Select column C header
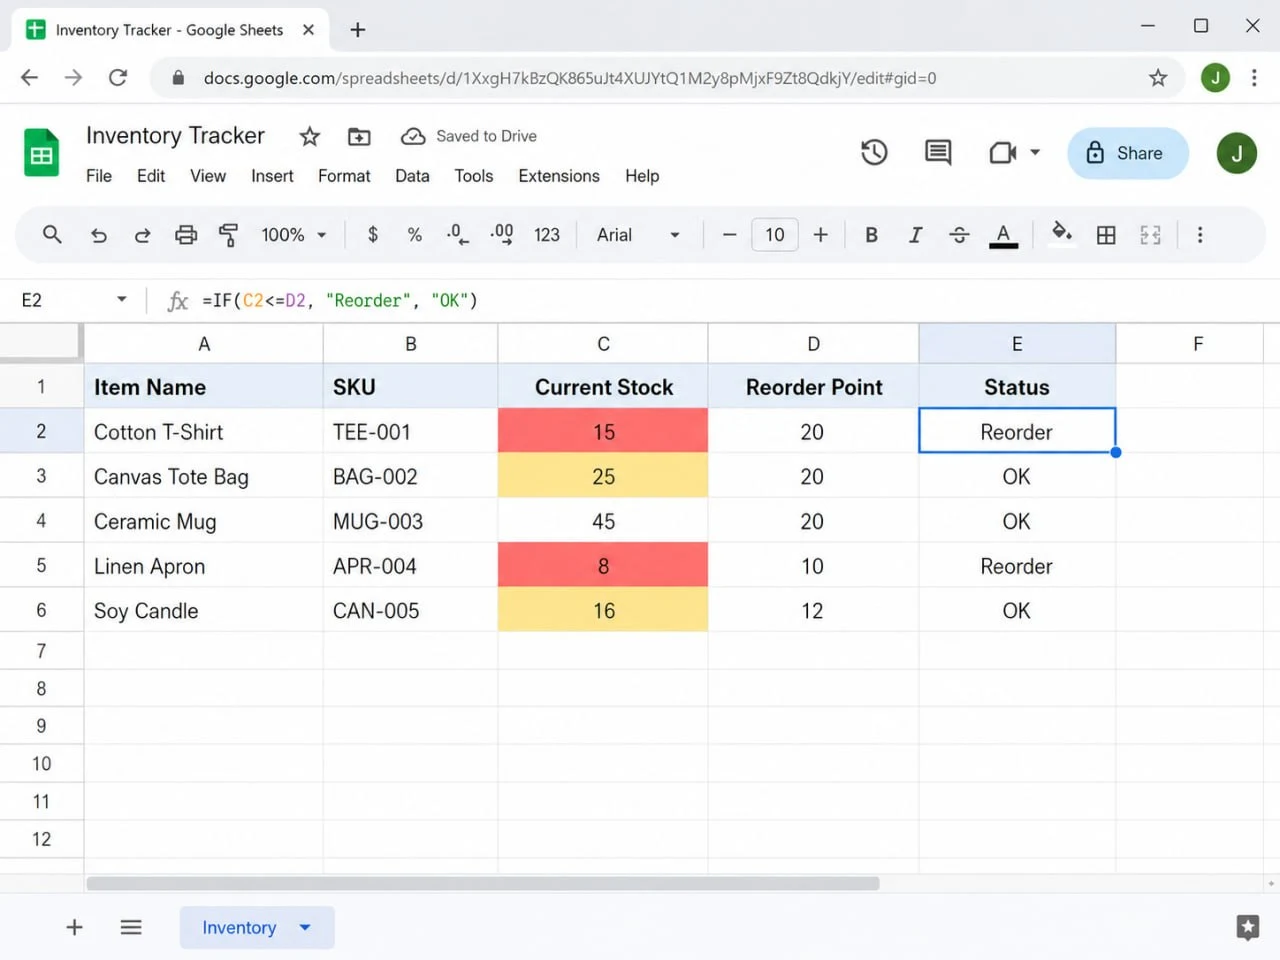Image resolution: width=1280 pixels, height=960 pixels. point(603,344)
